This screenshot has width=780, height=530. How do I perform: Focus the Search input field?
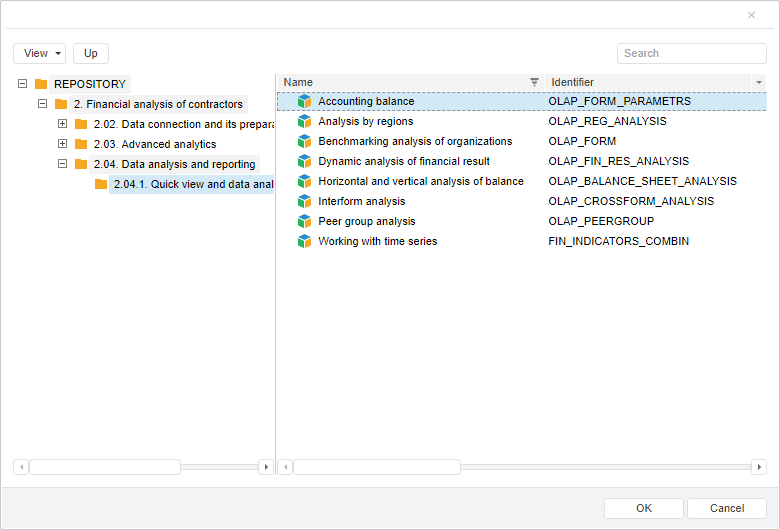point(691,53)
